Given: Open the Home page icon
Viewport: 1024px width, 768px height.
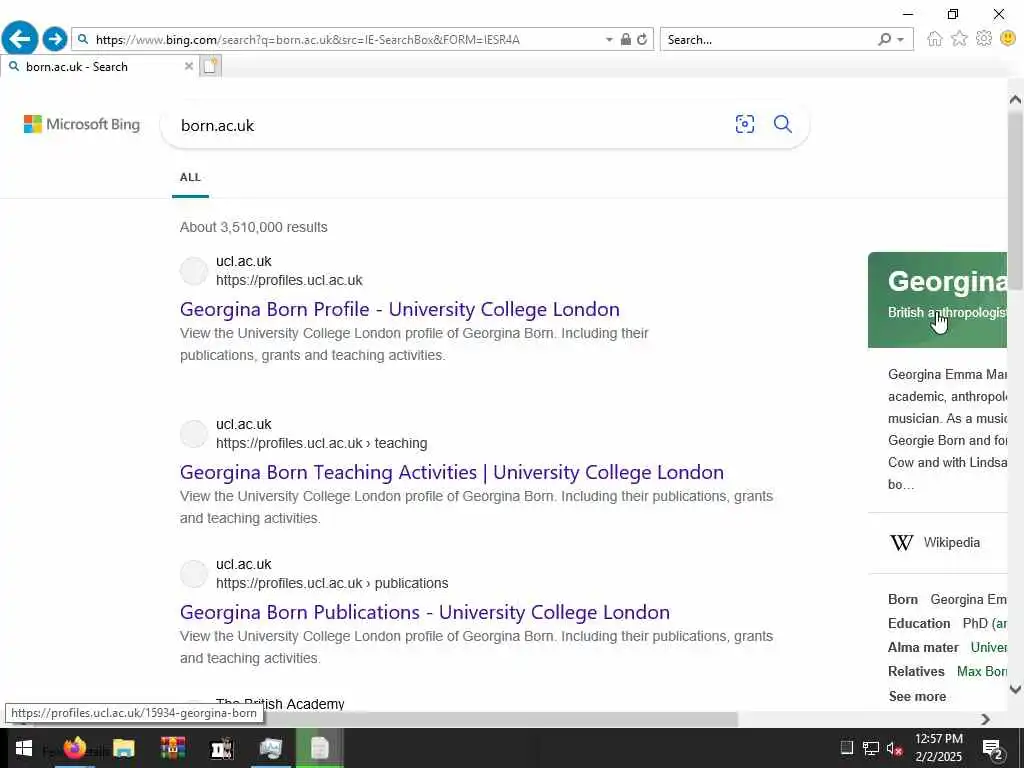Looking at the screenshot, I should [x=935, y=39].
